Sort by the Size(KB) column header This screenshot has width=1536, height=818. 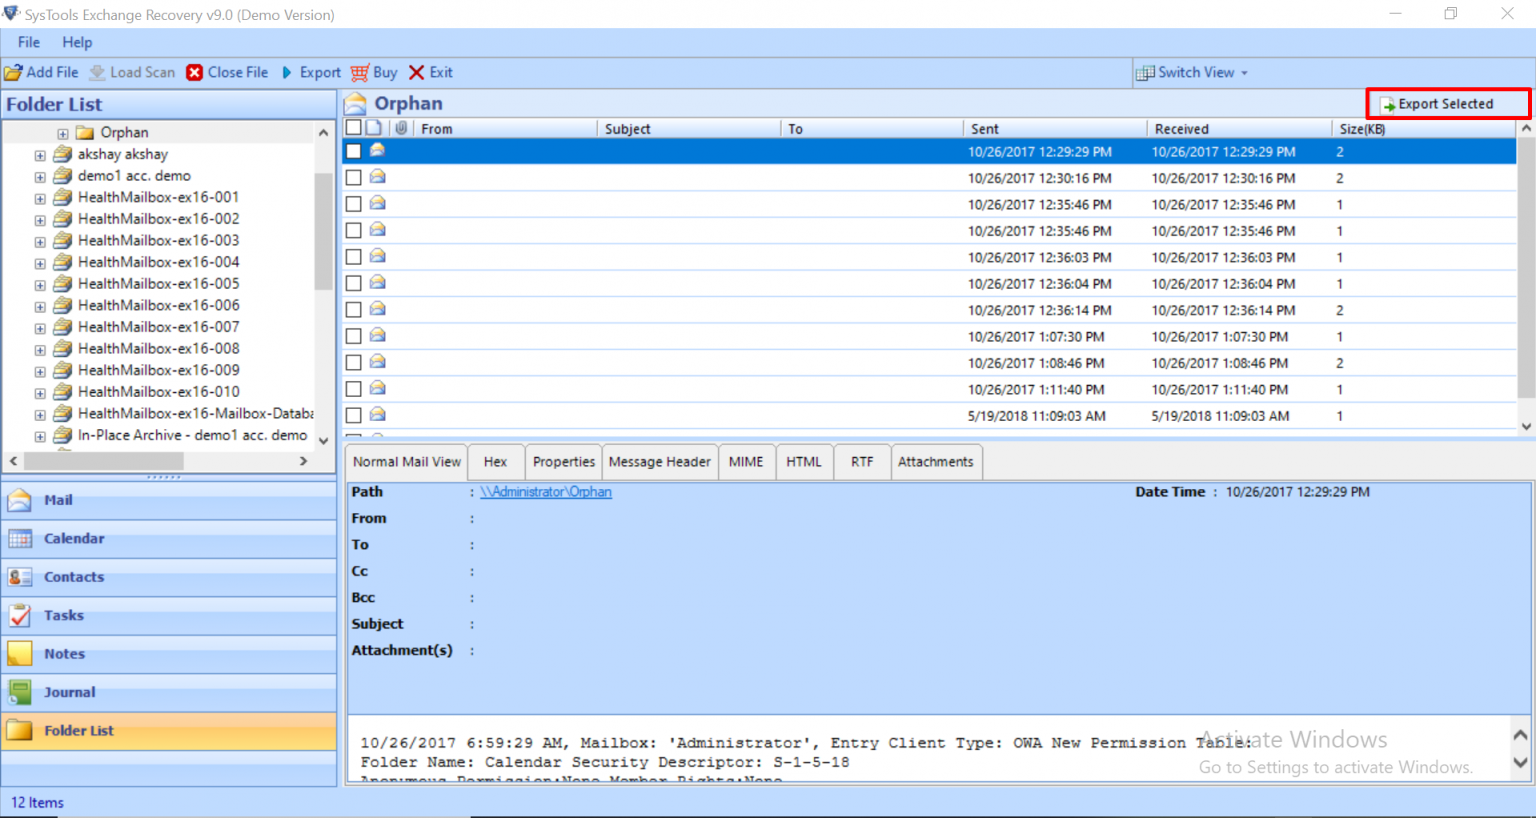pos(1424,129)
